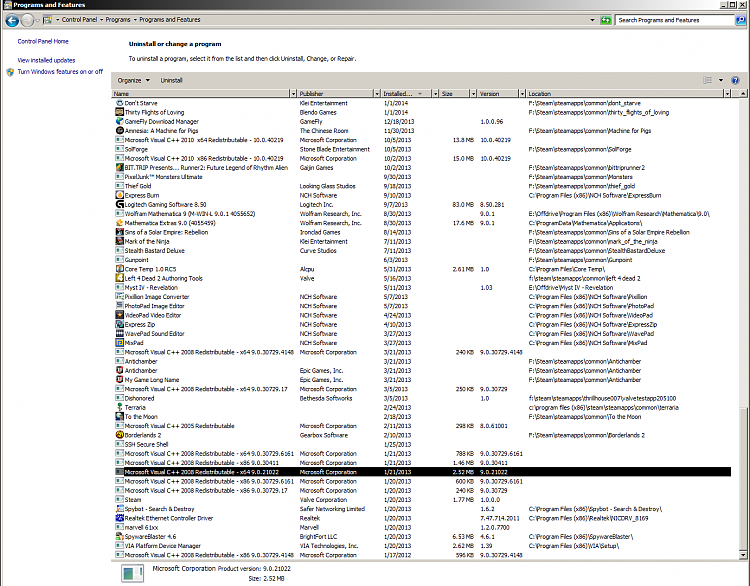The height and width of the screenshot is (586, 750).
Task: Sort by the Name column header
Action: click(x=201, y=94)
